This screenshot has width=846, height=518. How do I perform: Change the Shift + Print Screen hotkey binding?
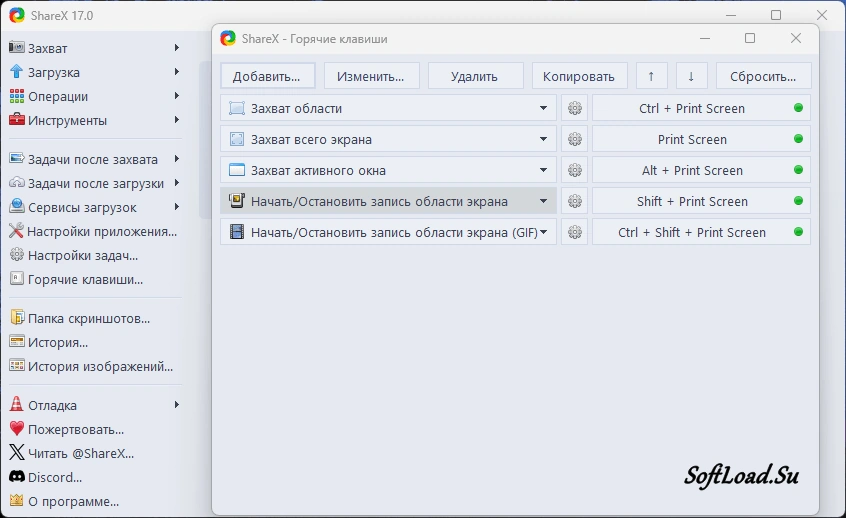(701, 201)
